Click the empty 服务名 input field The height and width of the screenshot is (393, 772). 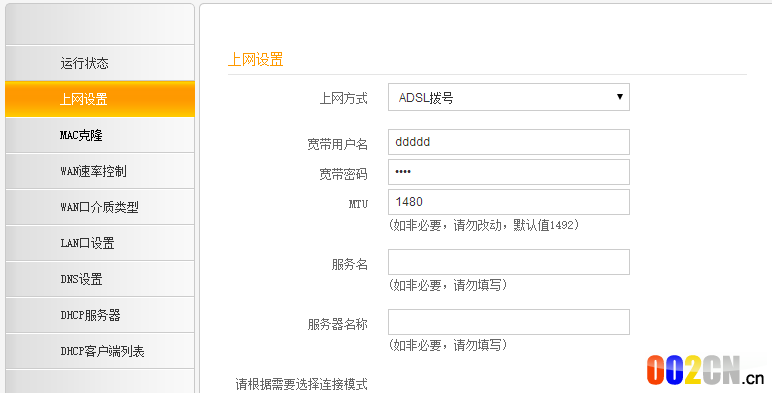tap(509, 262)
